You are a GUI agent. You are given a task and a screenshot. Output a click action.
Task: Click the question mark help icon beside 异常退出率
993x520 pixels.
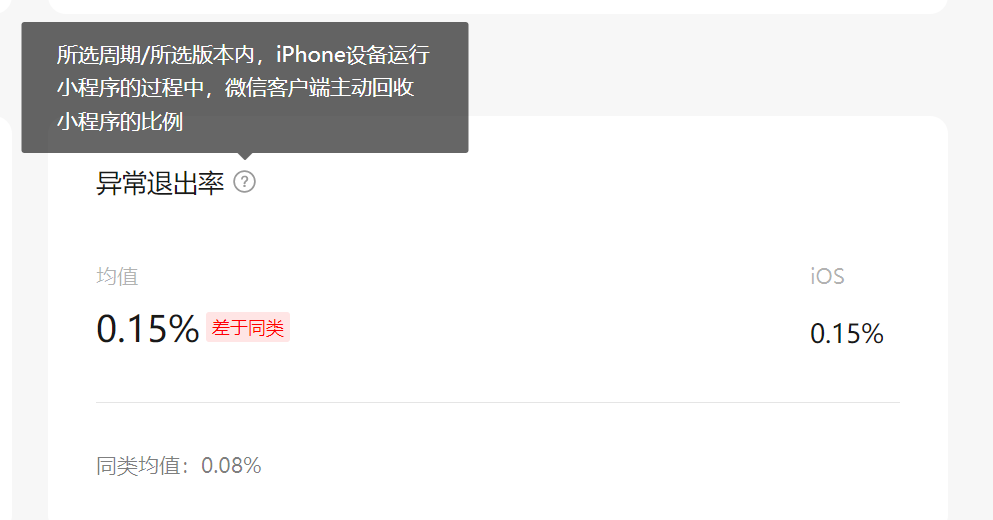[x=244, y=182]
